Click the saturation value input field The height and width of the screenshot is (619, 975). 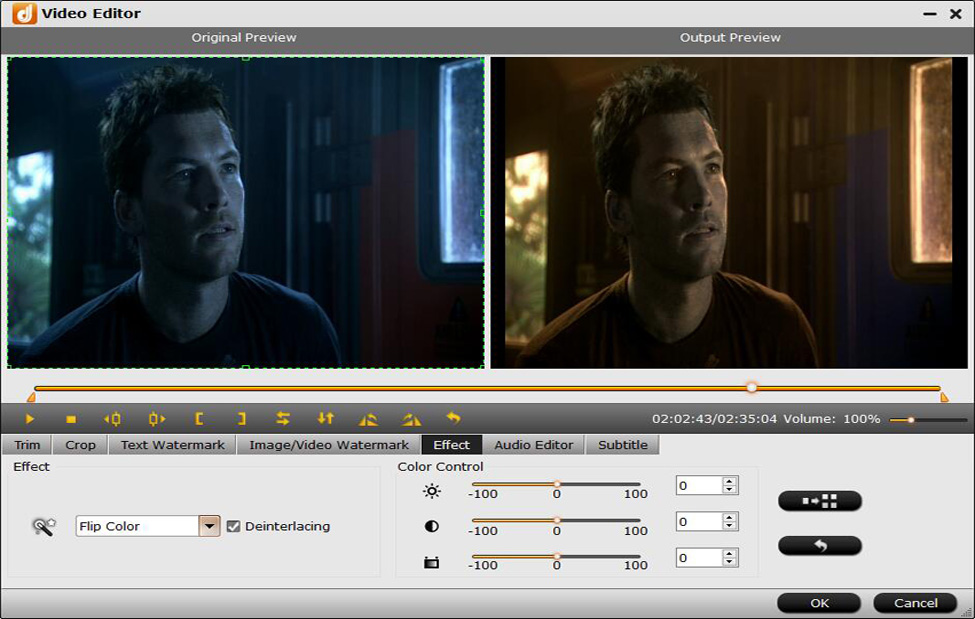(698, 558)
